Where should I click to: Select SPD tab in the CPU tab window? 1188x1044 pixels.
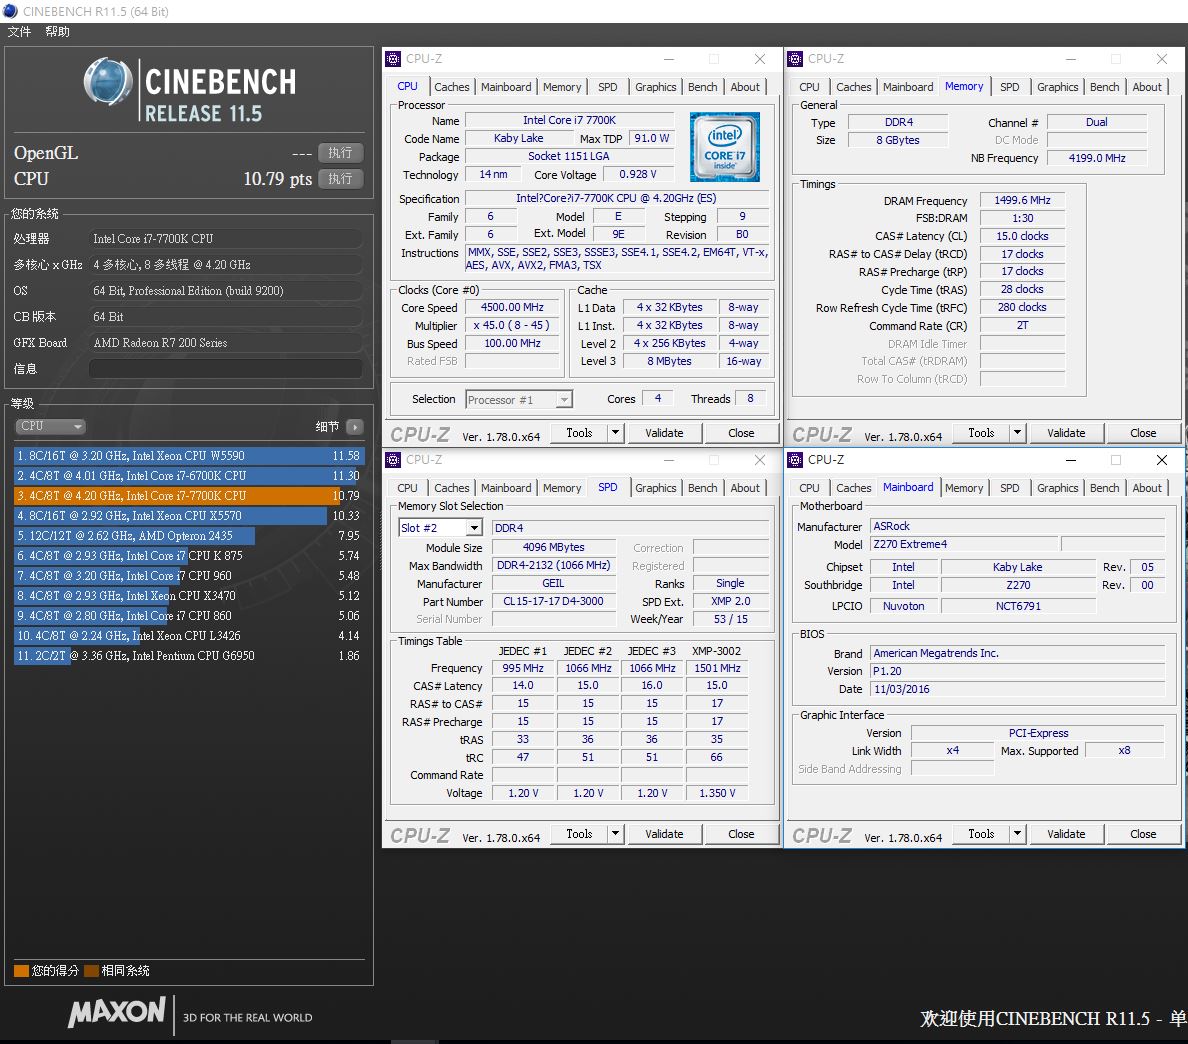pyautogui.click(x=608, y=87)
